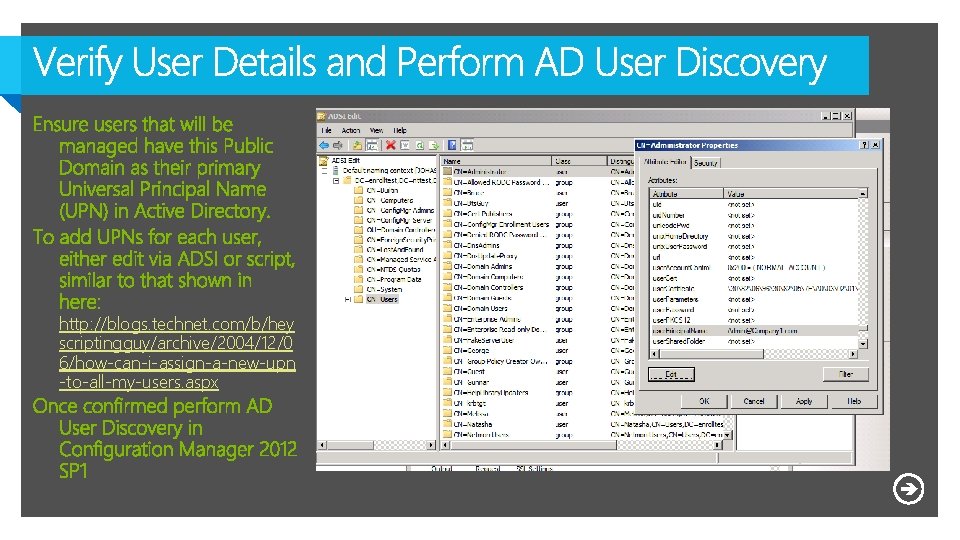Sort list by Name column header
Image resolution: width=960 pixels, height=540 pixels.
tap(497, 161)
